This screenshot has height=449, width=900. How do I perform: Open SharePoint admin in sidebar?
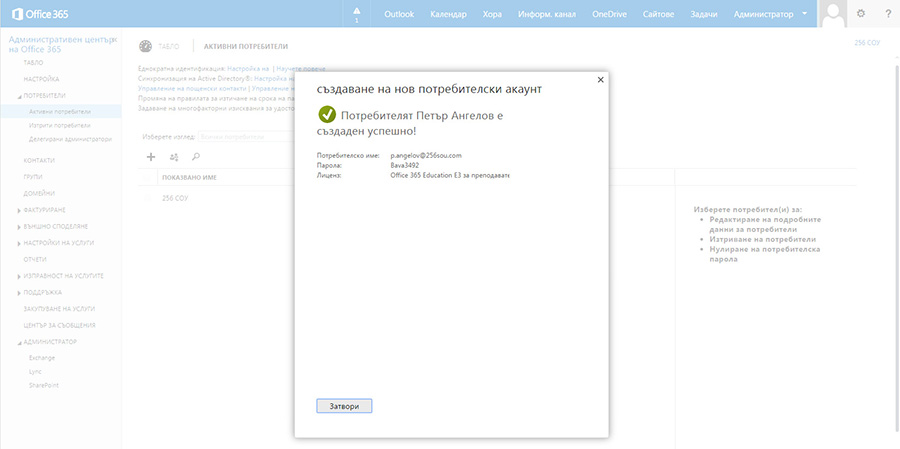click(x=44, y=385)
